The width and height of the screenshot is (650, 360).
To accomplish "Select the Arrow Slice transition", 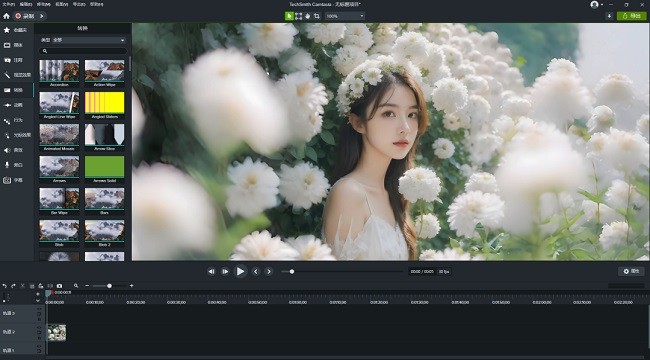I will point(104,134).
